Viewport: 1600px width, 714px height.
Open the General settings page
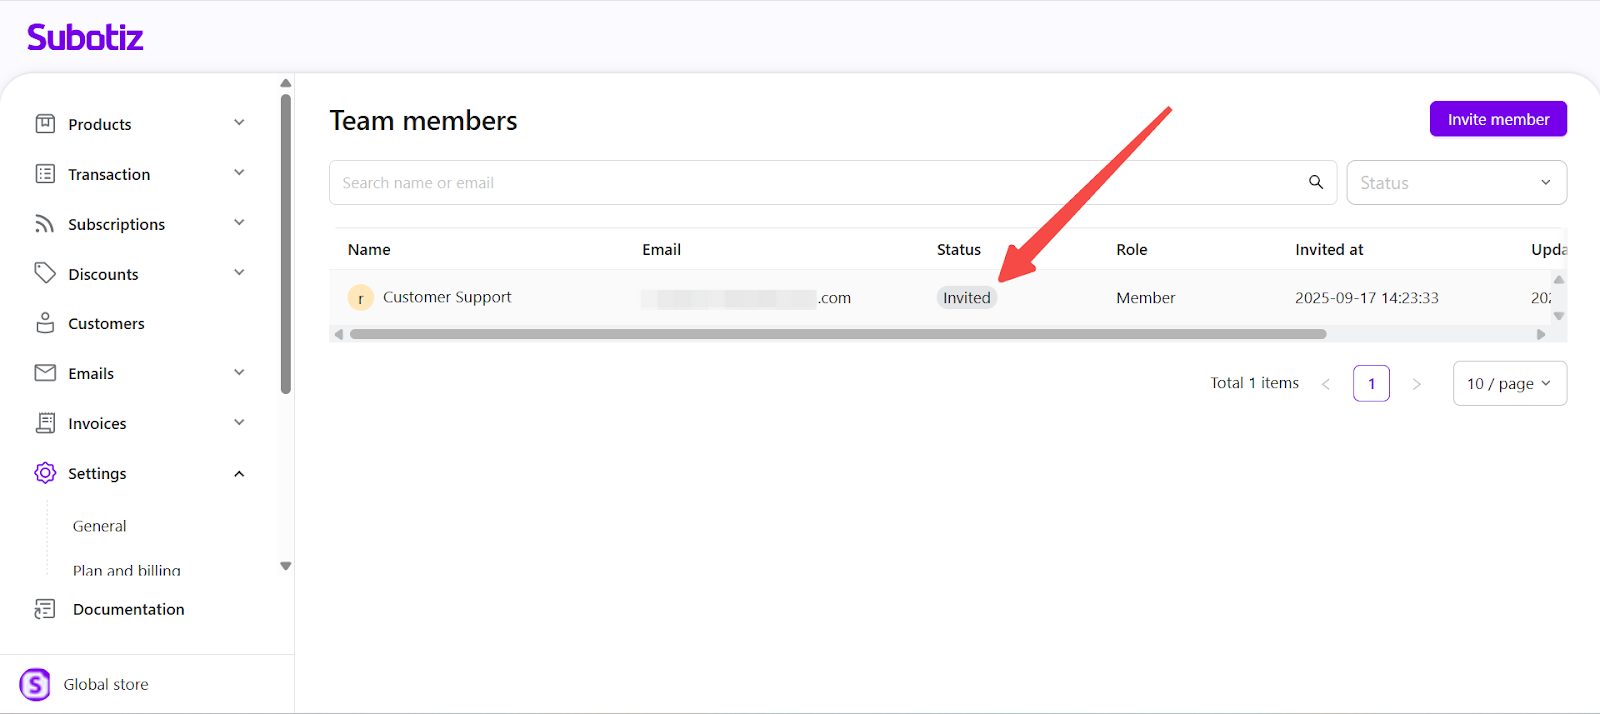(x=100, y=526)
